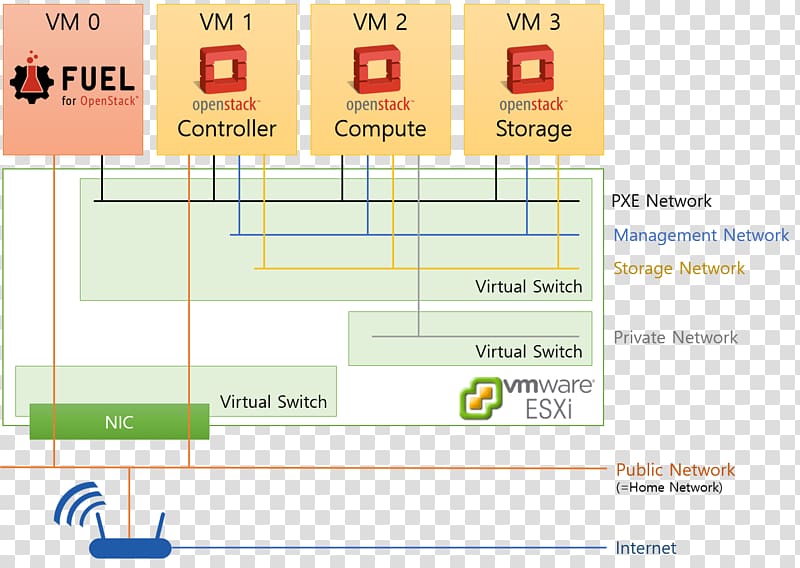Click the Internet legend label
800x568 pixels.
(646, 548)
